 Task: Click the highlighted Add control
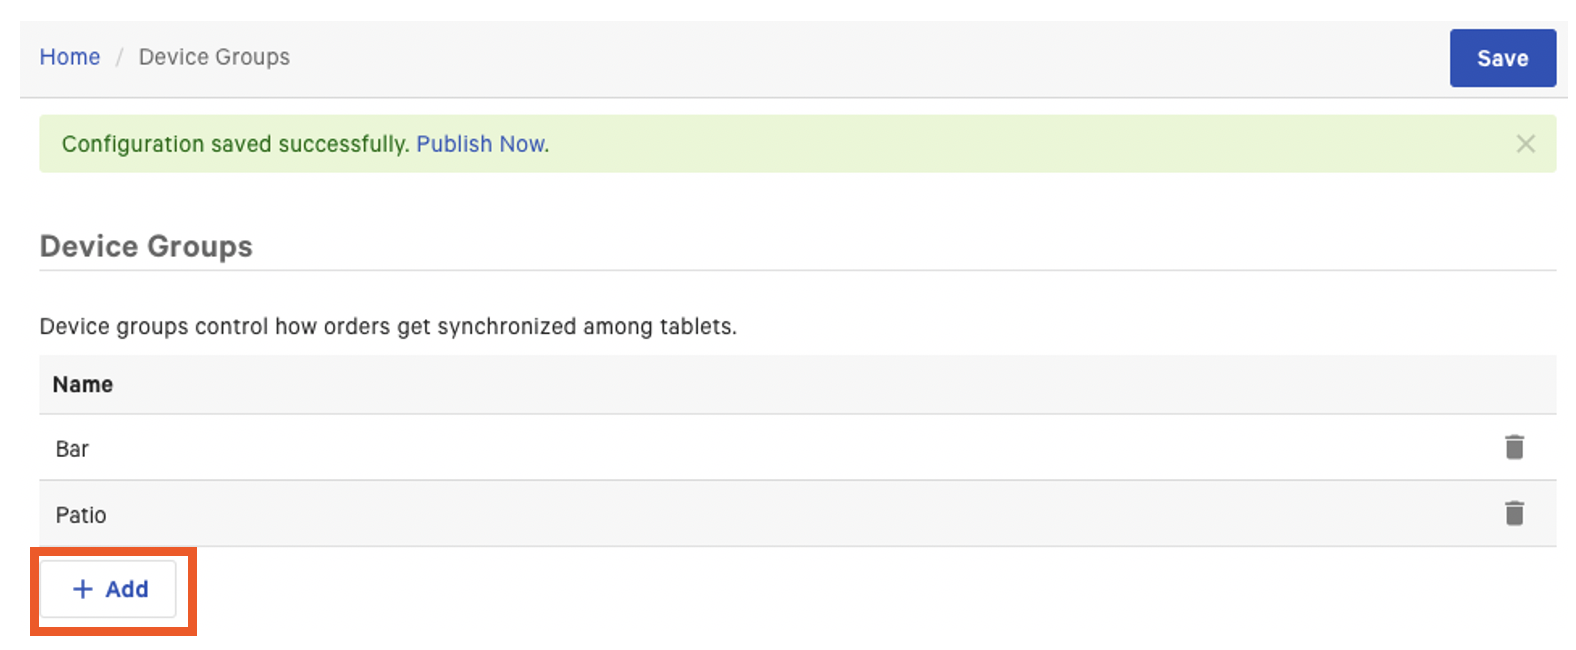point(110,589)
